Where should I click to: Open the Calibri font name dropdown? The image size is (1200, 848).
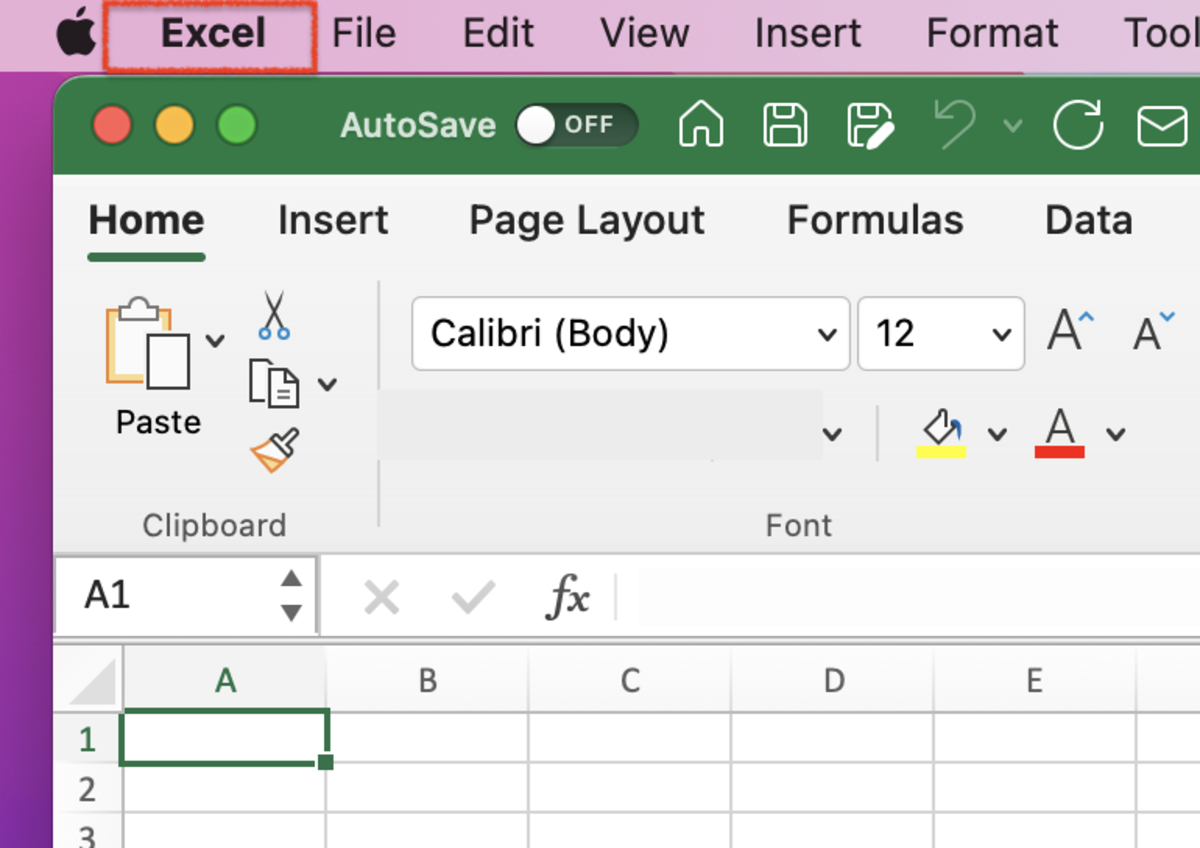pyautogui.click(x=825, y=334)
